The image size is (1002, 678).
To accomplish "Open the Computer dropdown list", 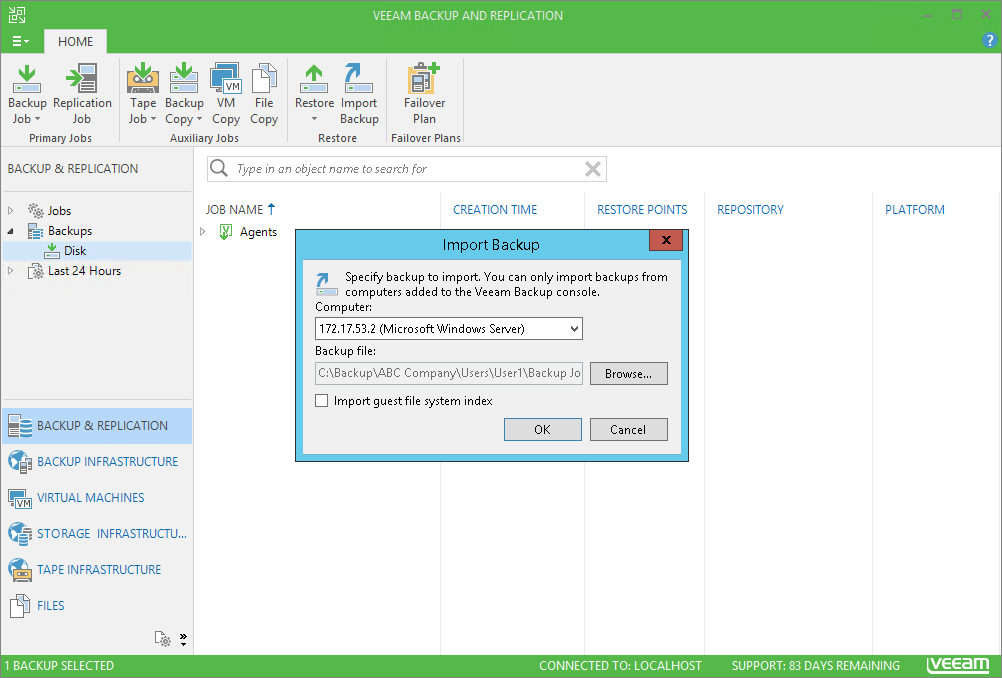I will [x=574, y=328].
